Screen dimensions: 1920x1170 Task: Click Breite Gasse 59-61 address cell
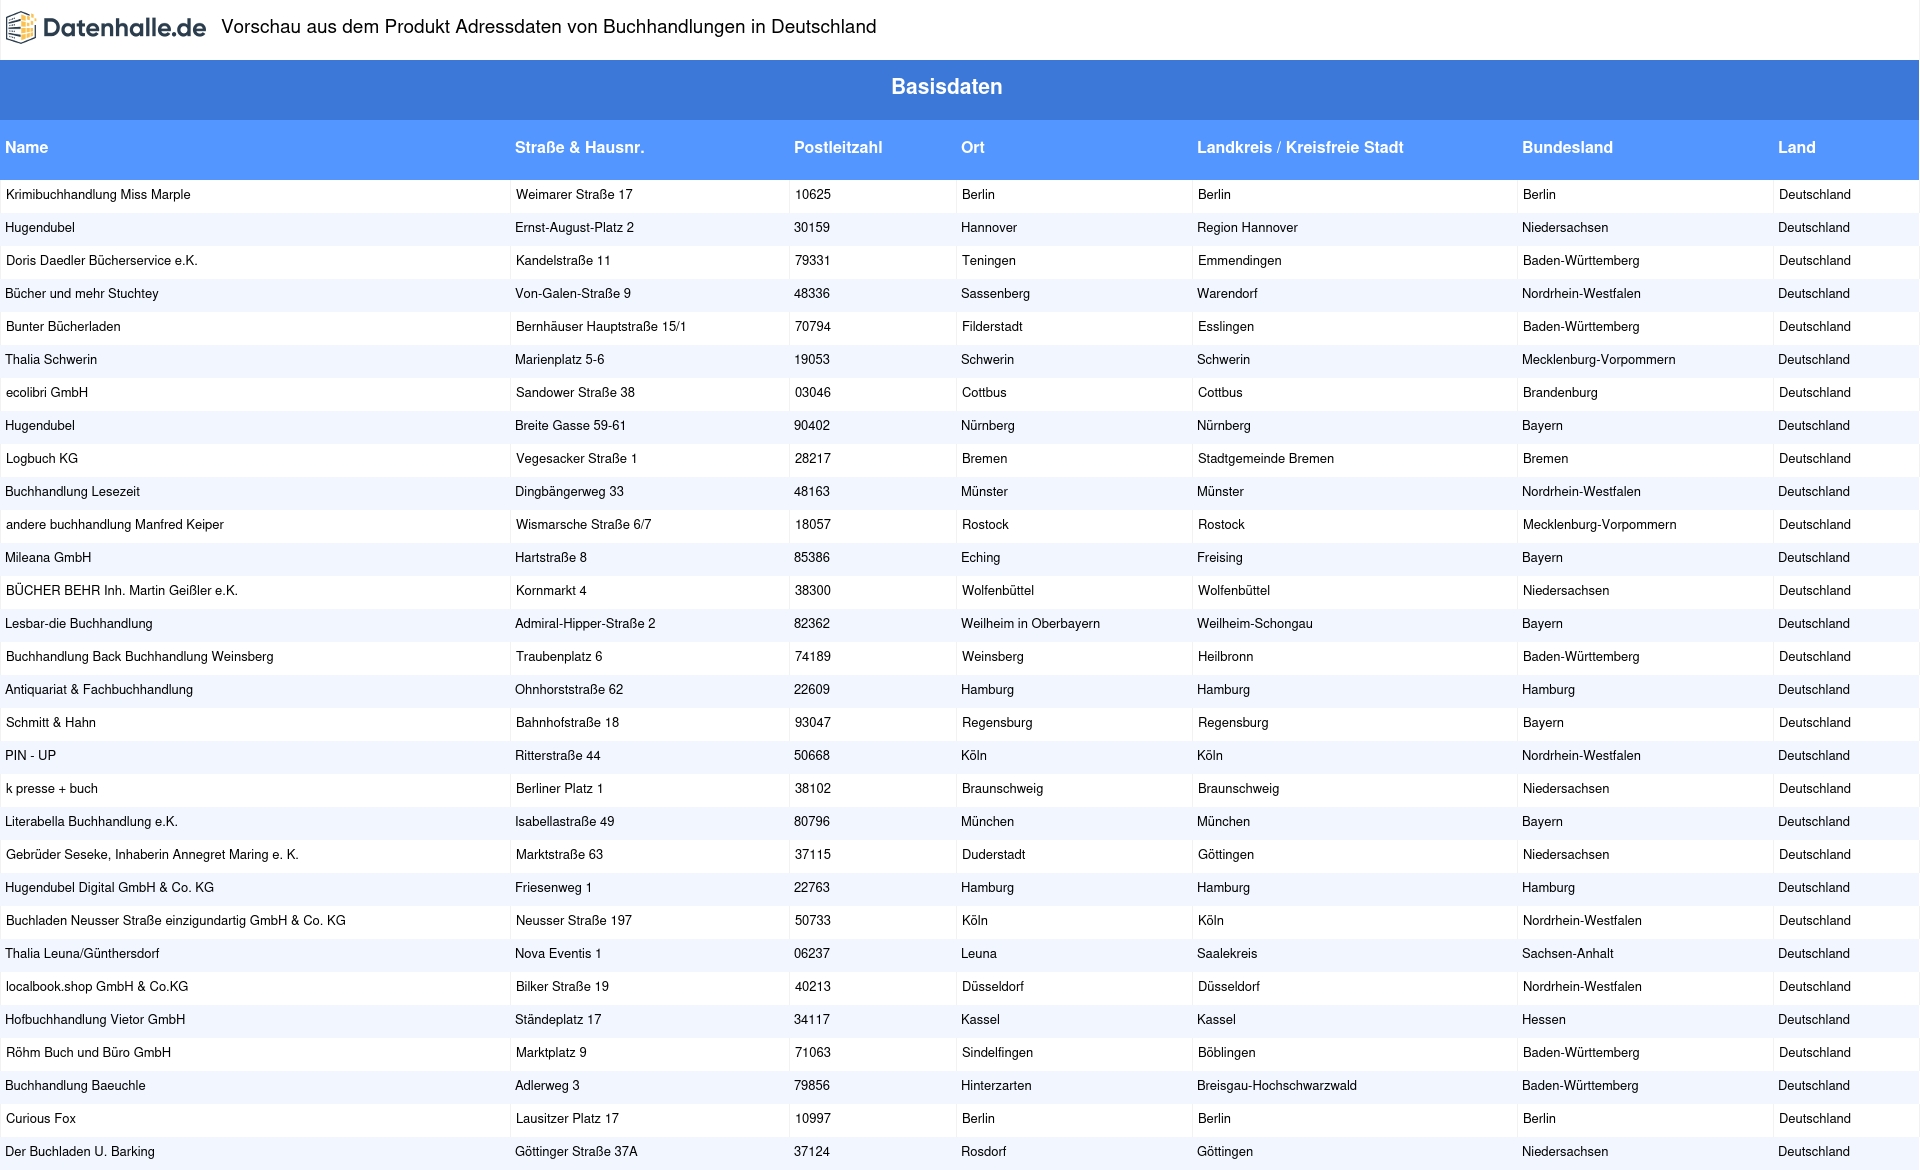570,426
